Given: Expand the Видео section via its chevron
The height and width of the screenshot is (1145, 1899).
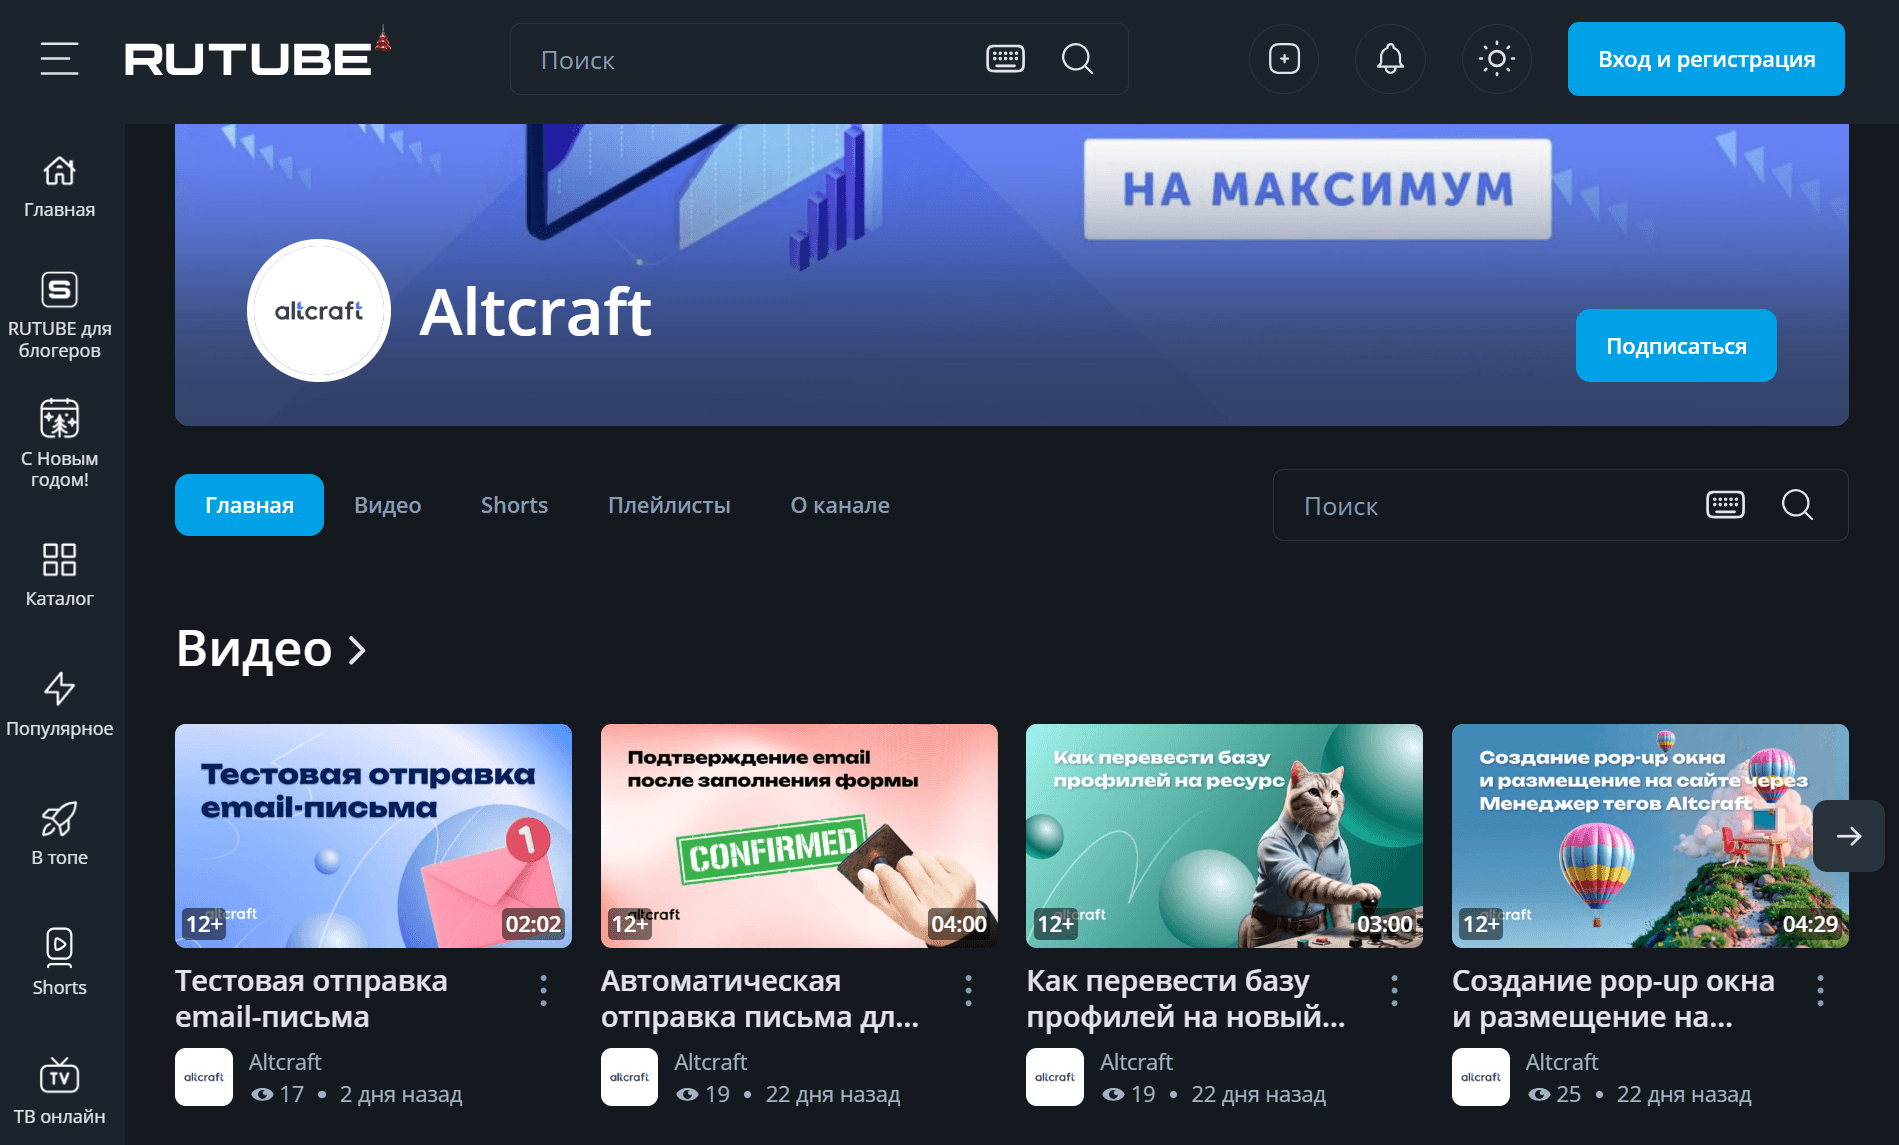Looking at the screenshot, I should pyautogui.click(x=357, y=650).
